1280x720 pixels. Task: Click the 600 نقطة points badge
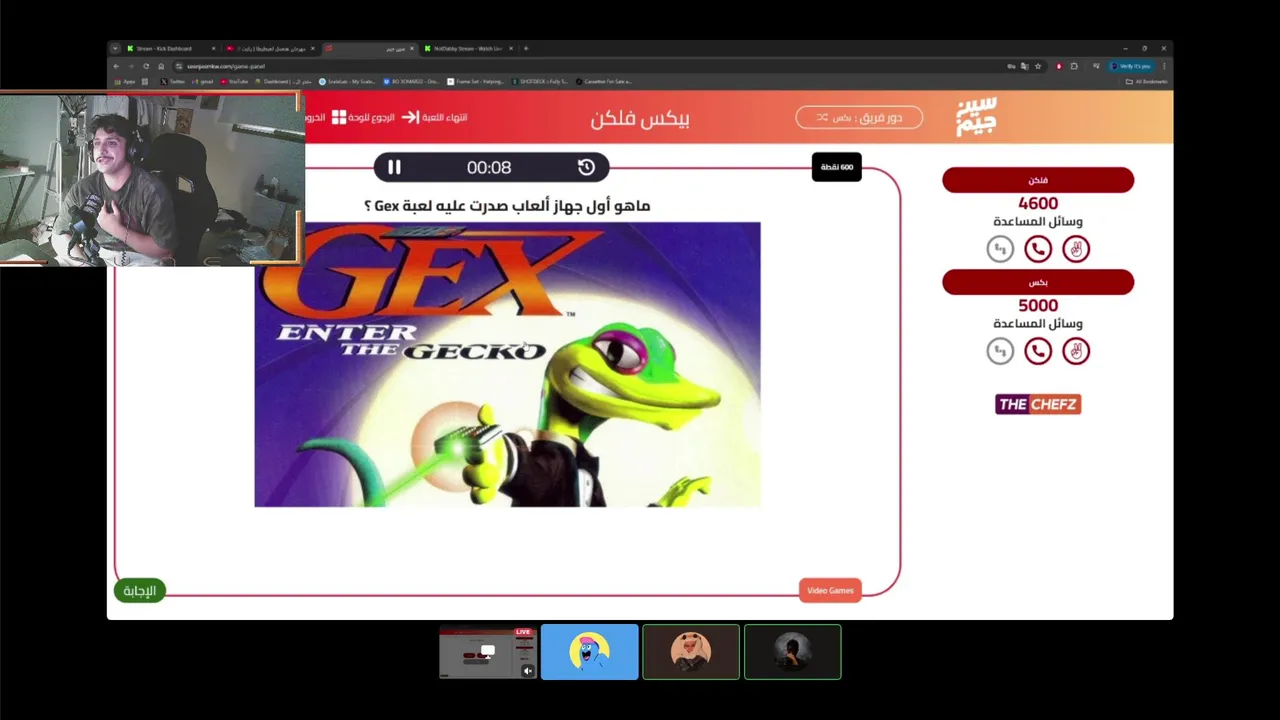(837, 167)
